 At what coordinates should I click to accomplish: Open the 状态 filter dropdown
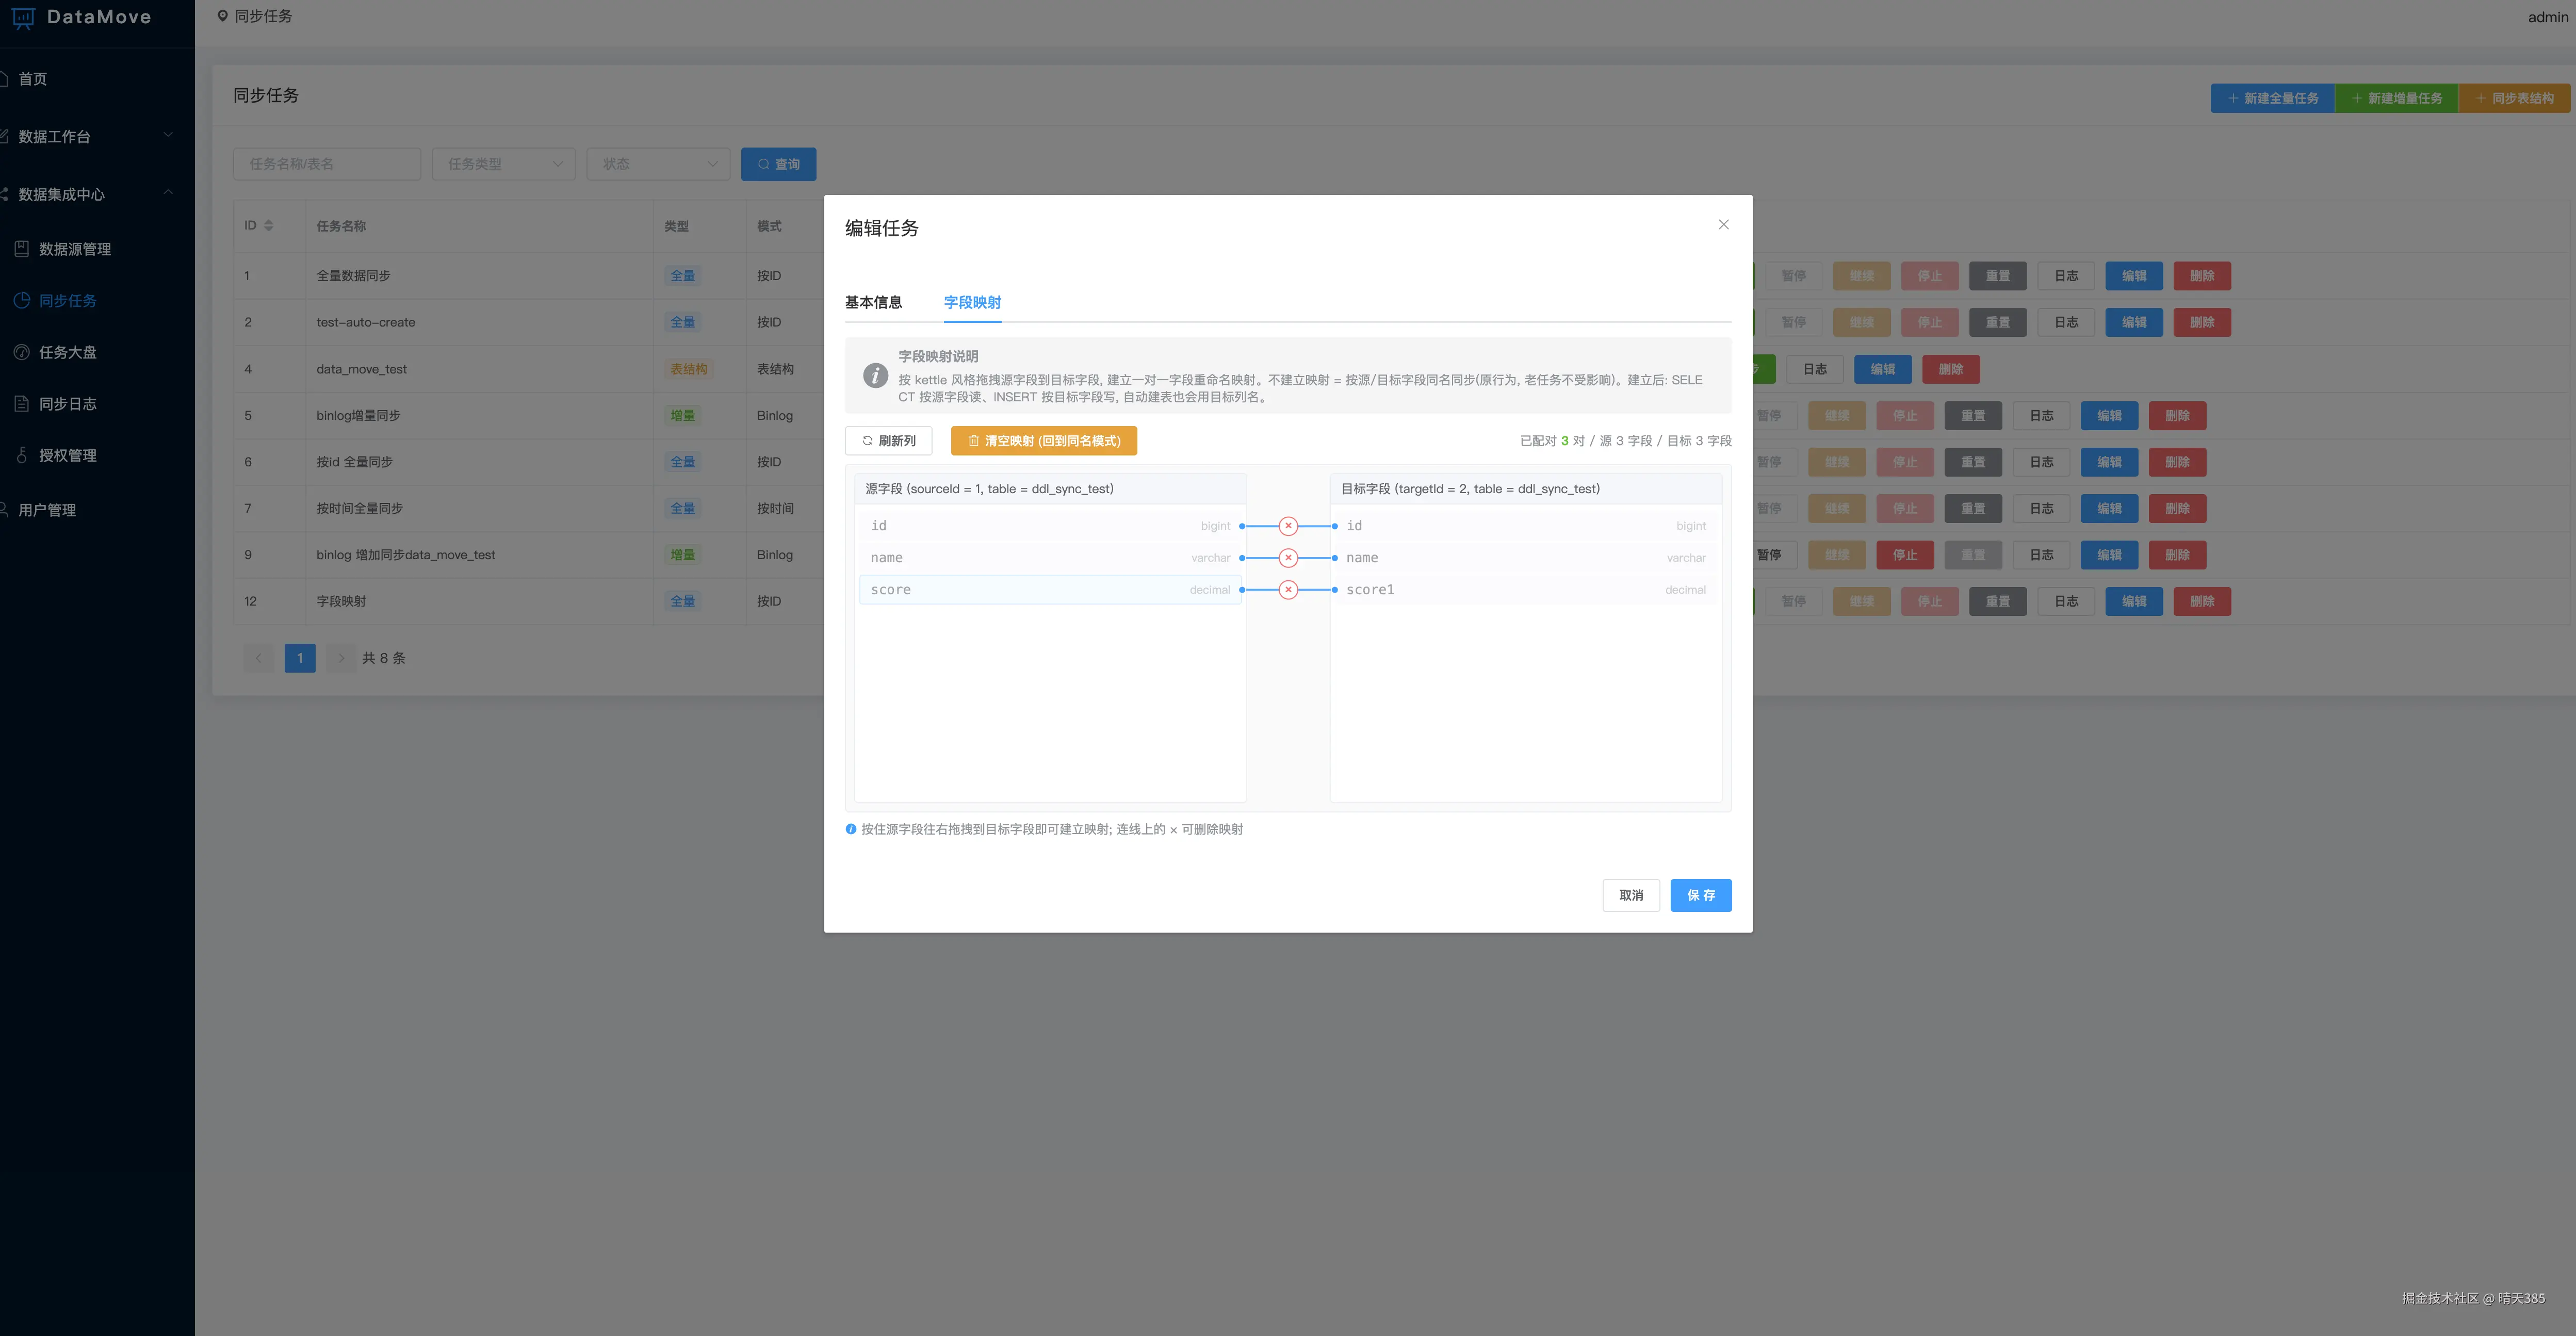(658, 164)
